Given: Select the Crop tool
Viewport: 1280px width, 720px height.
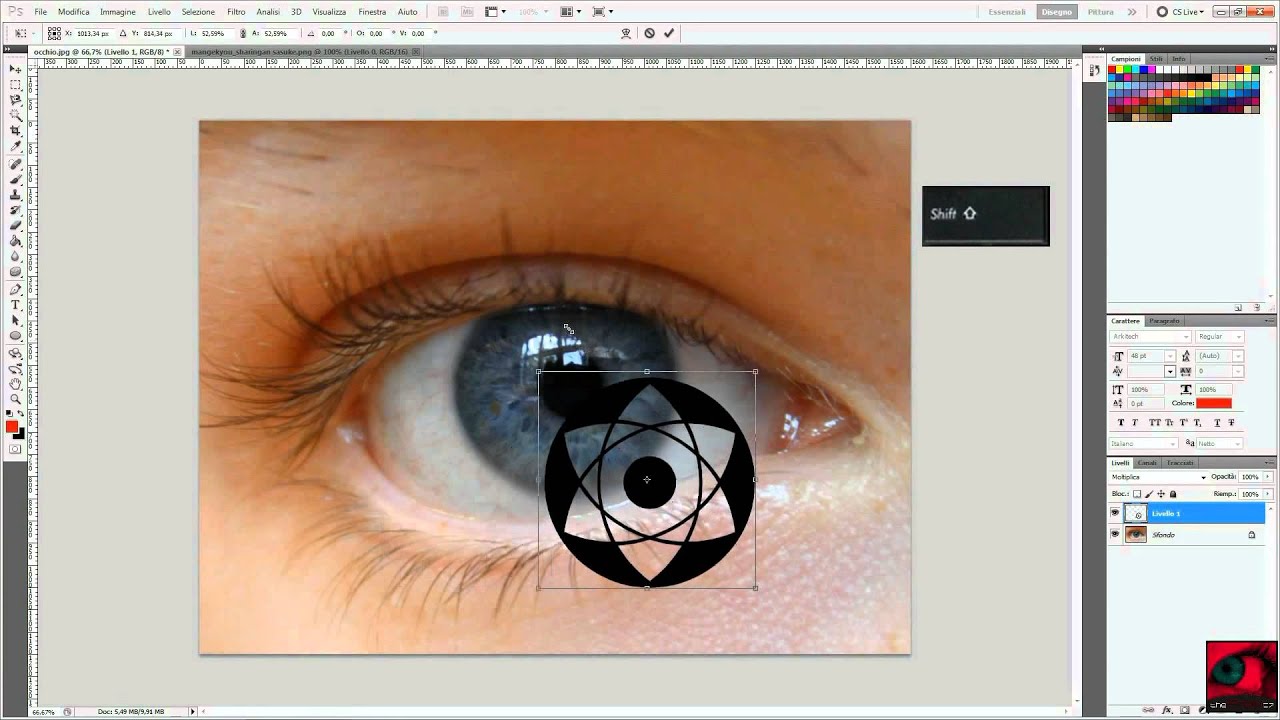Looking at the screenshot, I should tap(15, 131).
